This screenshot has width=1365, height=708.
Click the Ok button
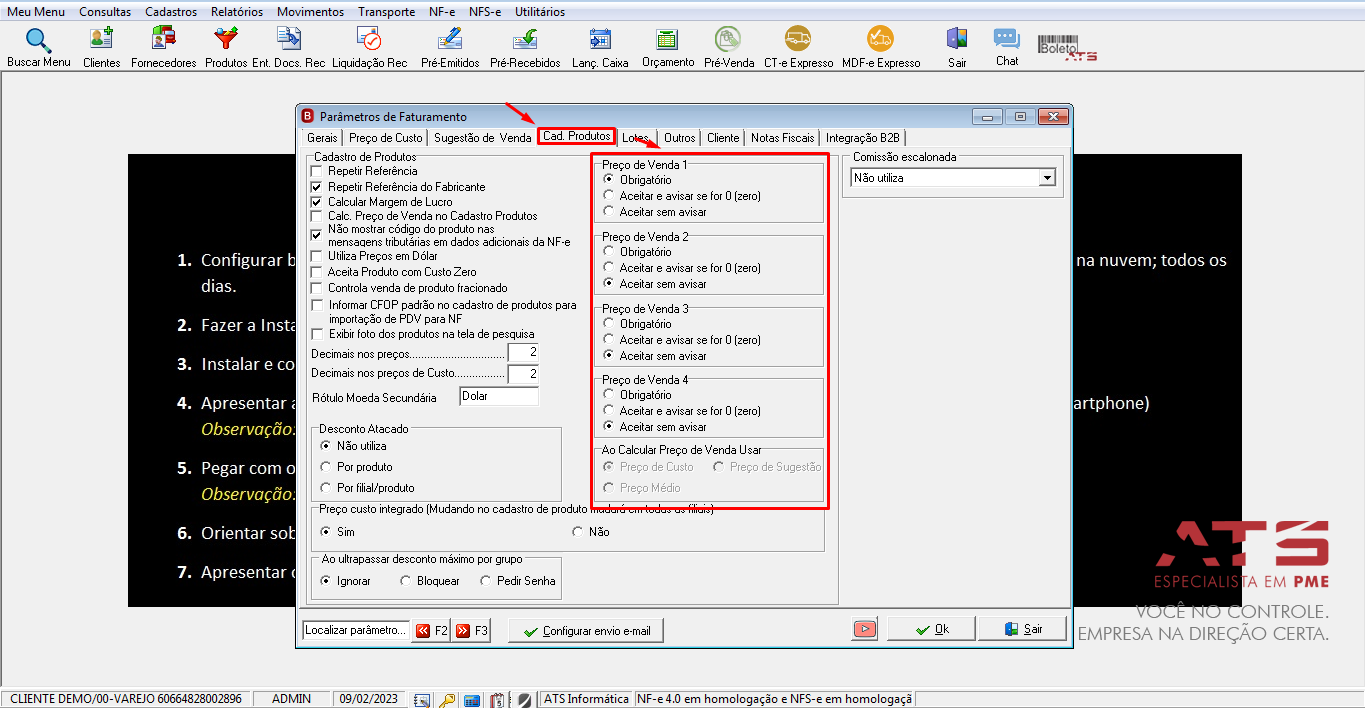point(932,629)
